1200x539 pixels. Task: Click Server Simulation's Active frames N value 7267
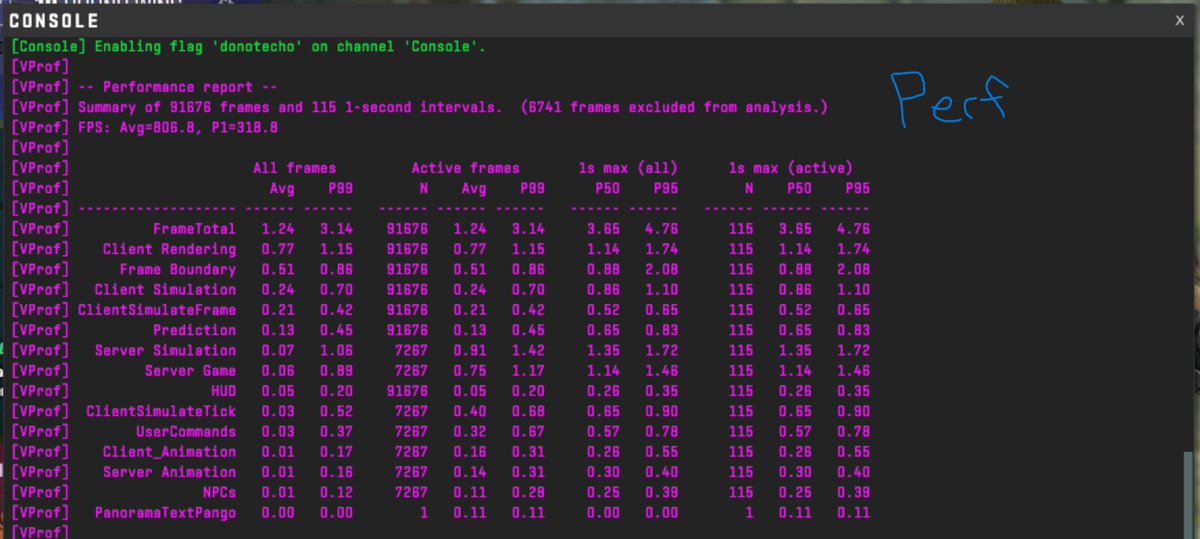pyautogui.click(x=410, y=350)
